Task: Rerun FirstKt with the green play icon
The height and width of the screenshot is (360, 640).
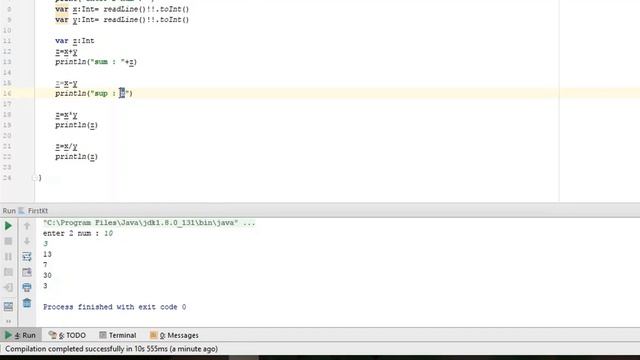Action: coord(8,226)
